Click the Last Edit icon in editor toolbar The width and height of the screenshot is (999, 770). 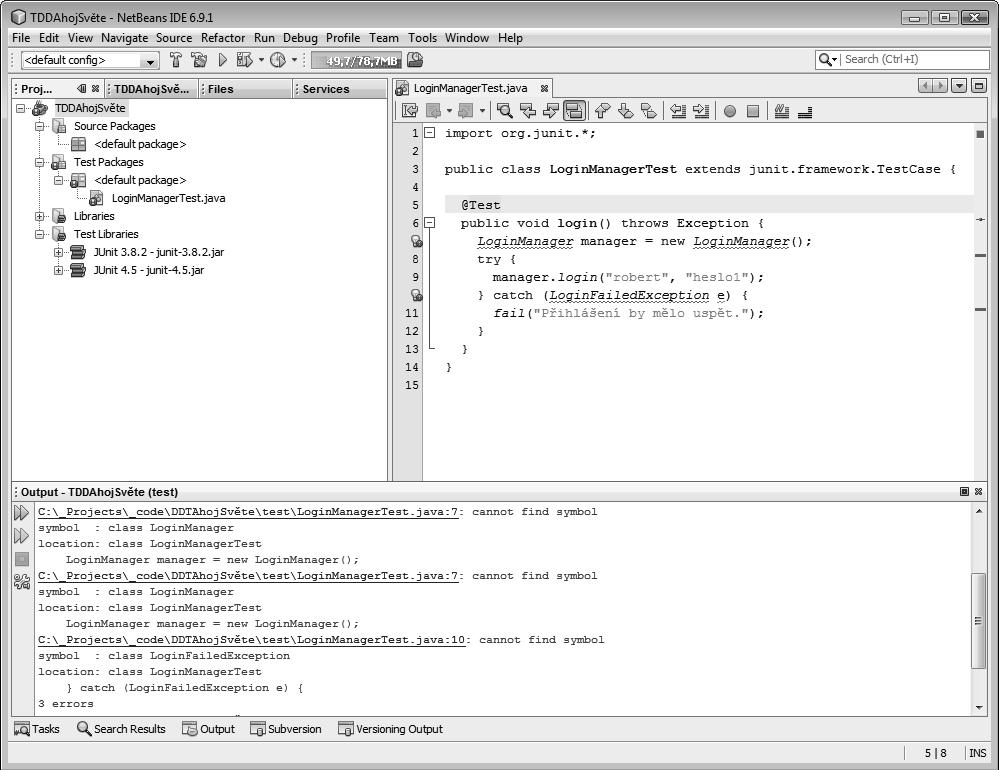coord(410,111)
